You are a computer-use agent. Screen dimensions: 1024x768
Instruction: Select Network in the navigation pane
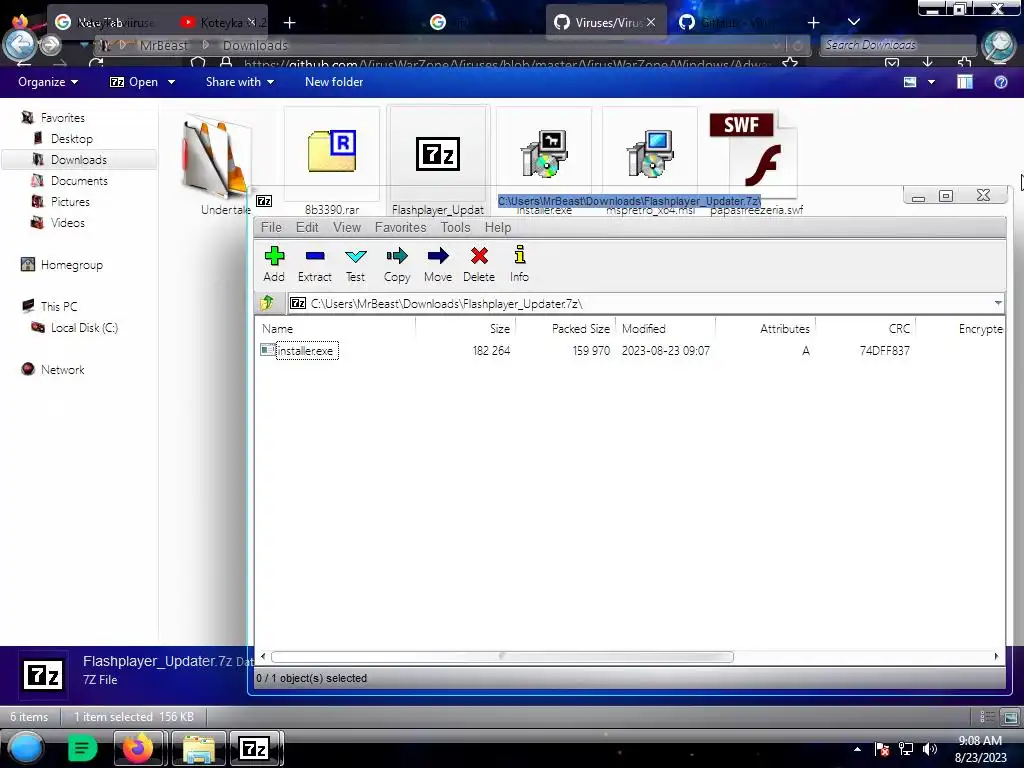tap(62, 369)
